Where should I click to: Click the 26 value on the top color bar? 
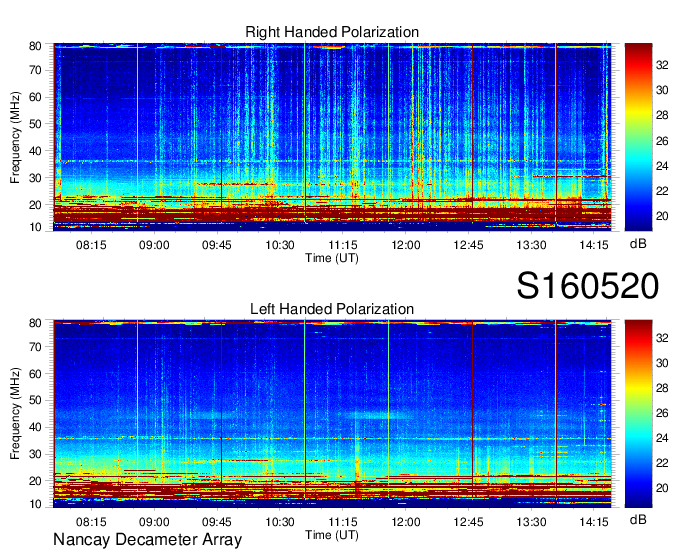pyautogui.click(x=662, y=140)
